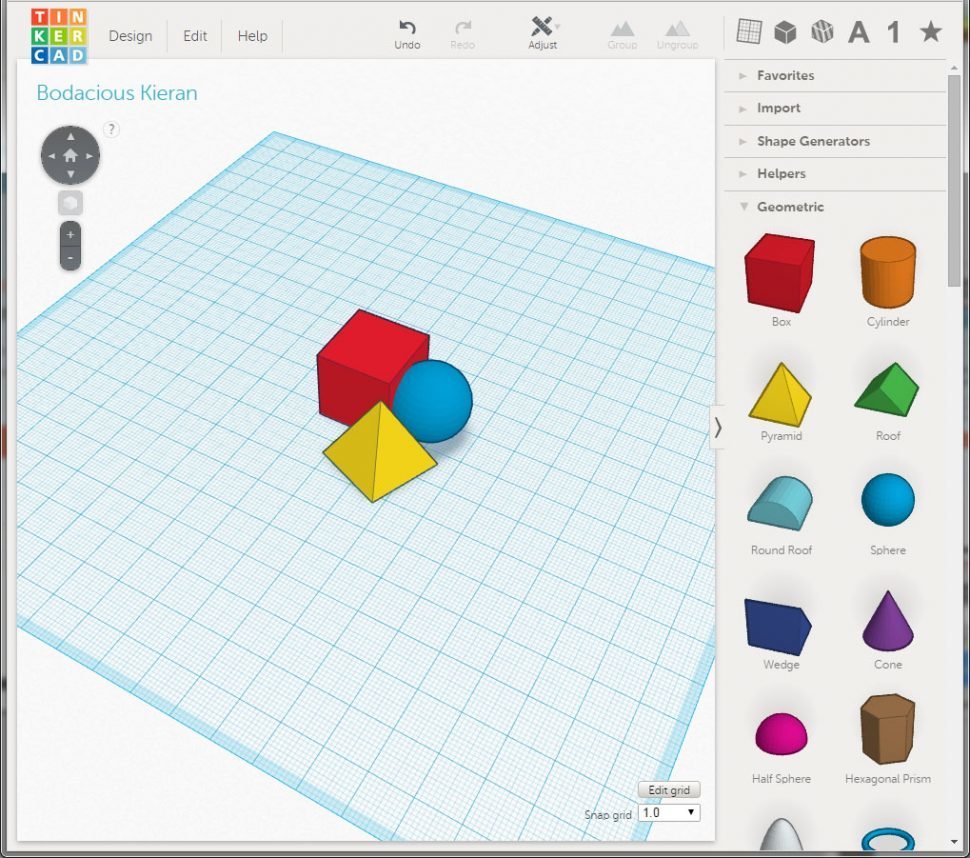The image size is (970, 858).
Task: Open the Edit menu
Action: coord(195,36)
